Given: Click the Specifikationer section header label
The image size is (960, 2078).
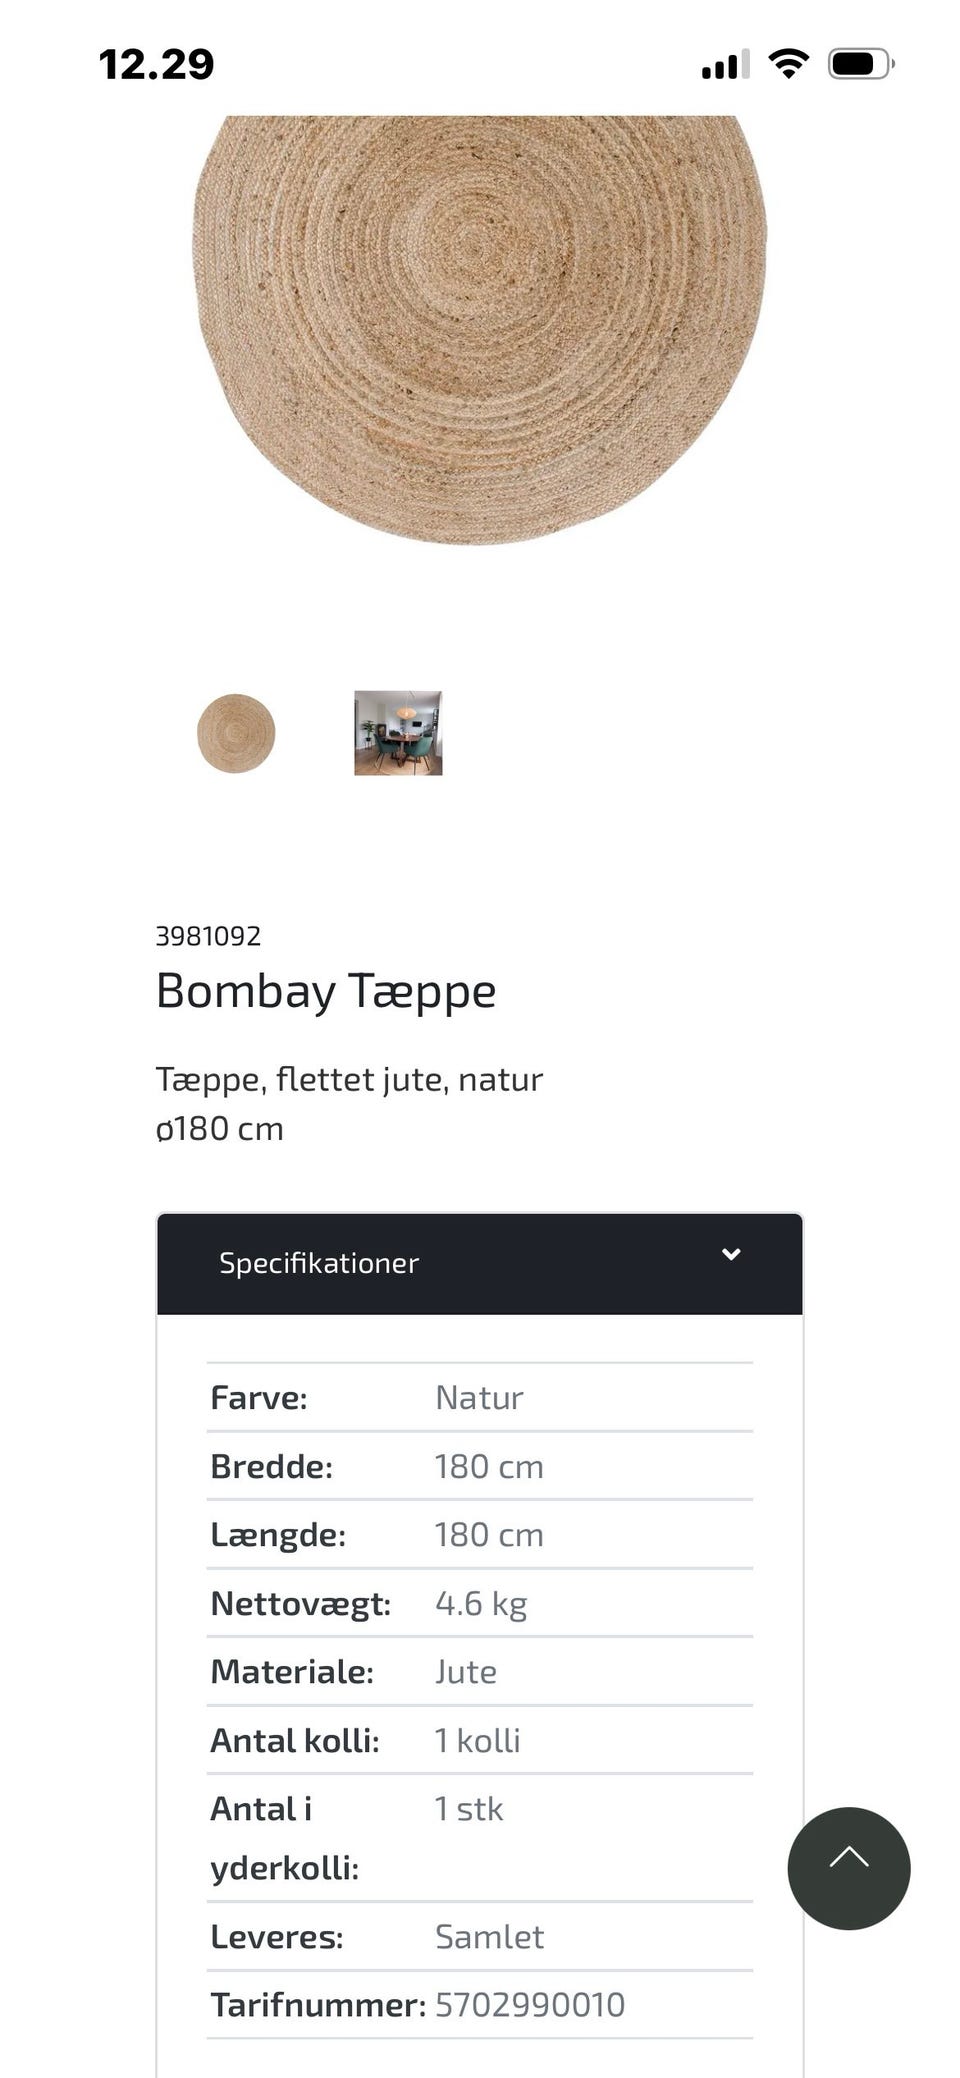Looking at the screenshot, I should coord(319,1263).
